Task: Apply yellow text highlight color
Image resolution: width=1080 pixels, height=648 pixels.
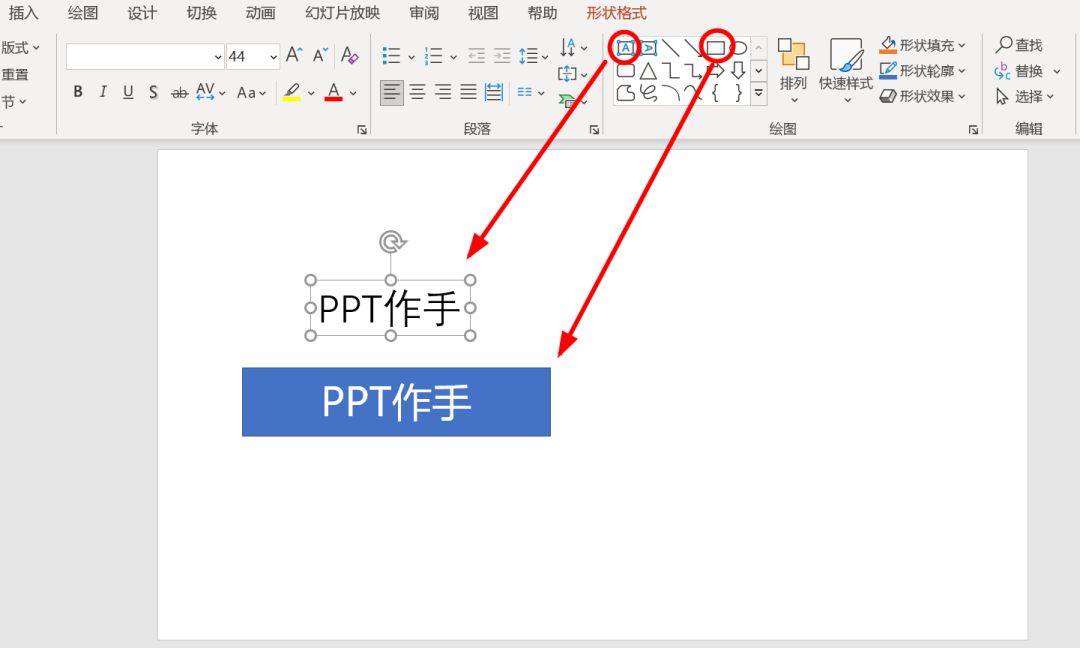Action: point(291,92)
